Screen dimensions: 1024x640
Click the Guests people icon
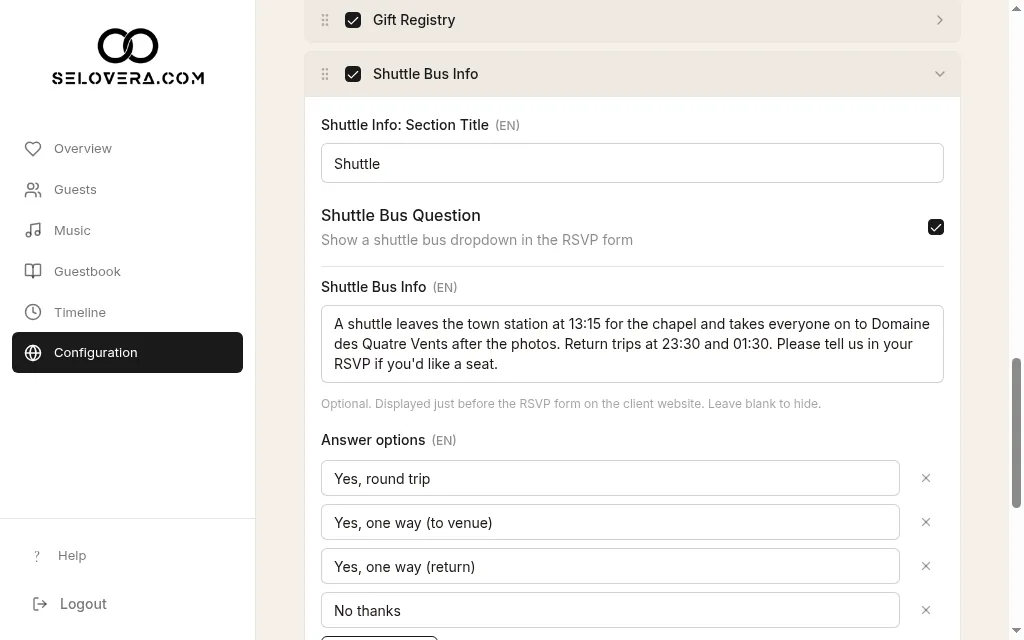tap(33, 190)
